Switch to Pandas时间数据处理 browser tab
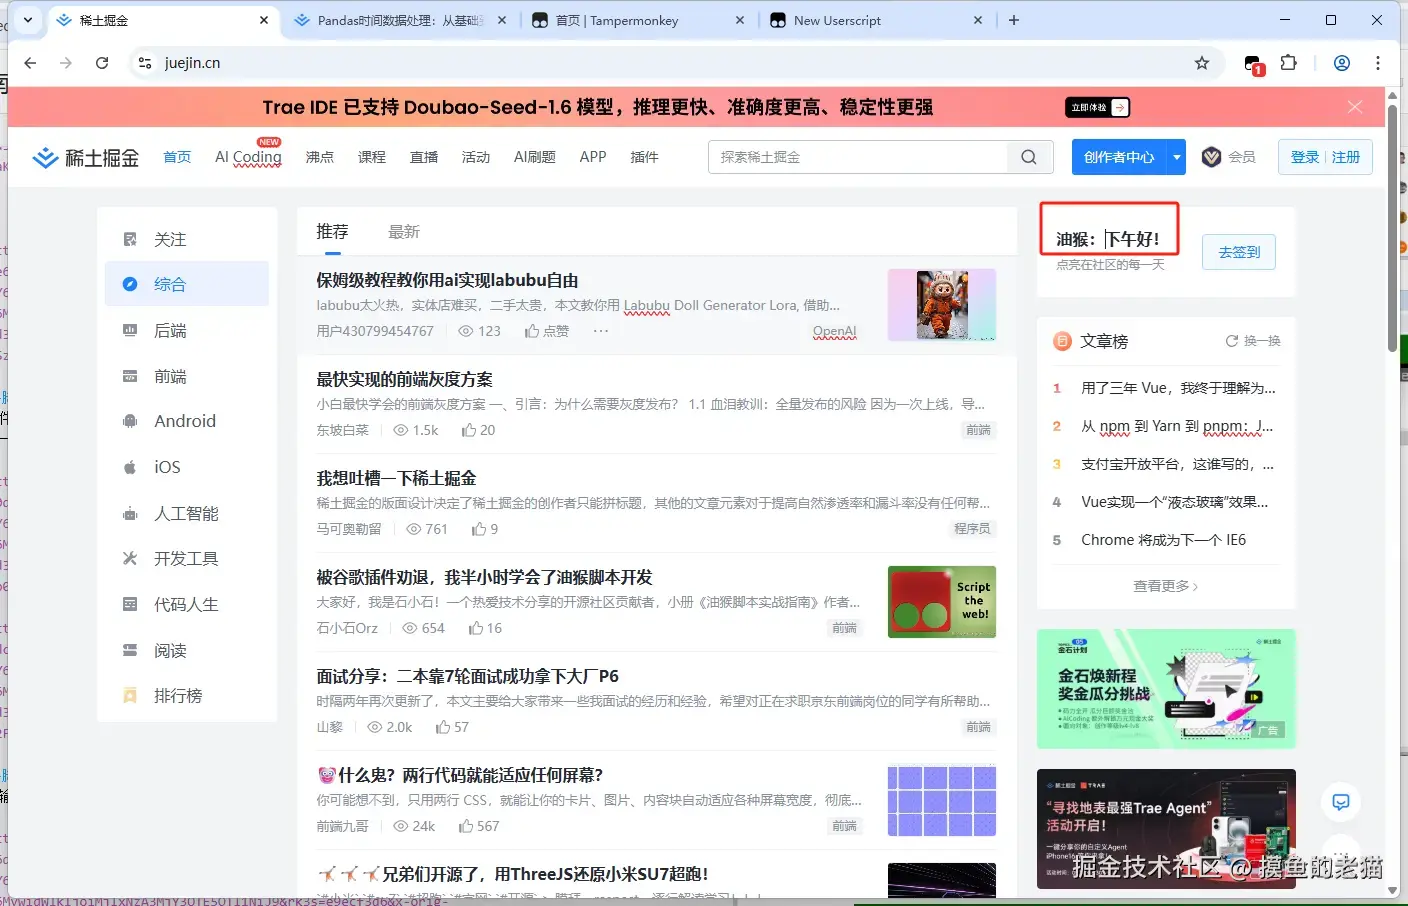This screenshot has width=1408, height=906. click(x=400, y=20)
